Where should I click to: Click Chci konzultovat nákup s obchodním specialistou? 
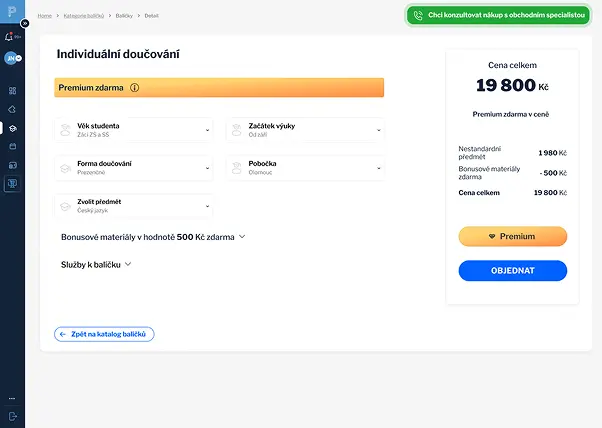(x=498, y=15)
